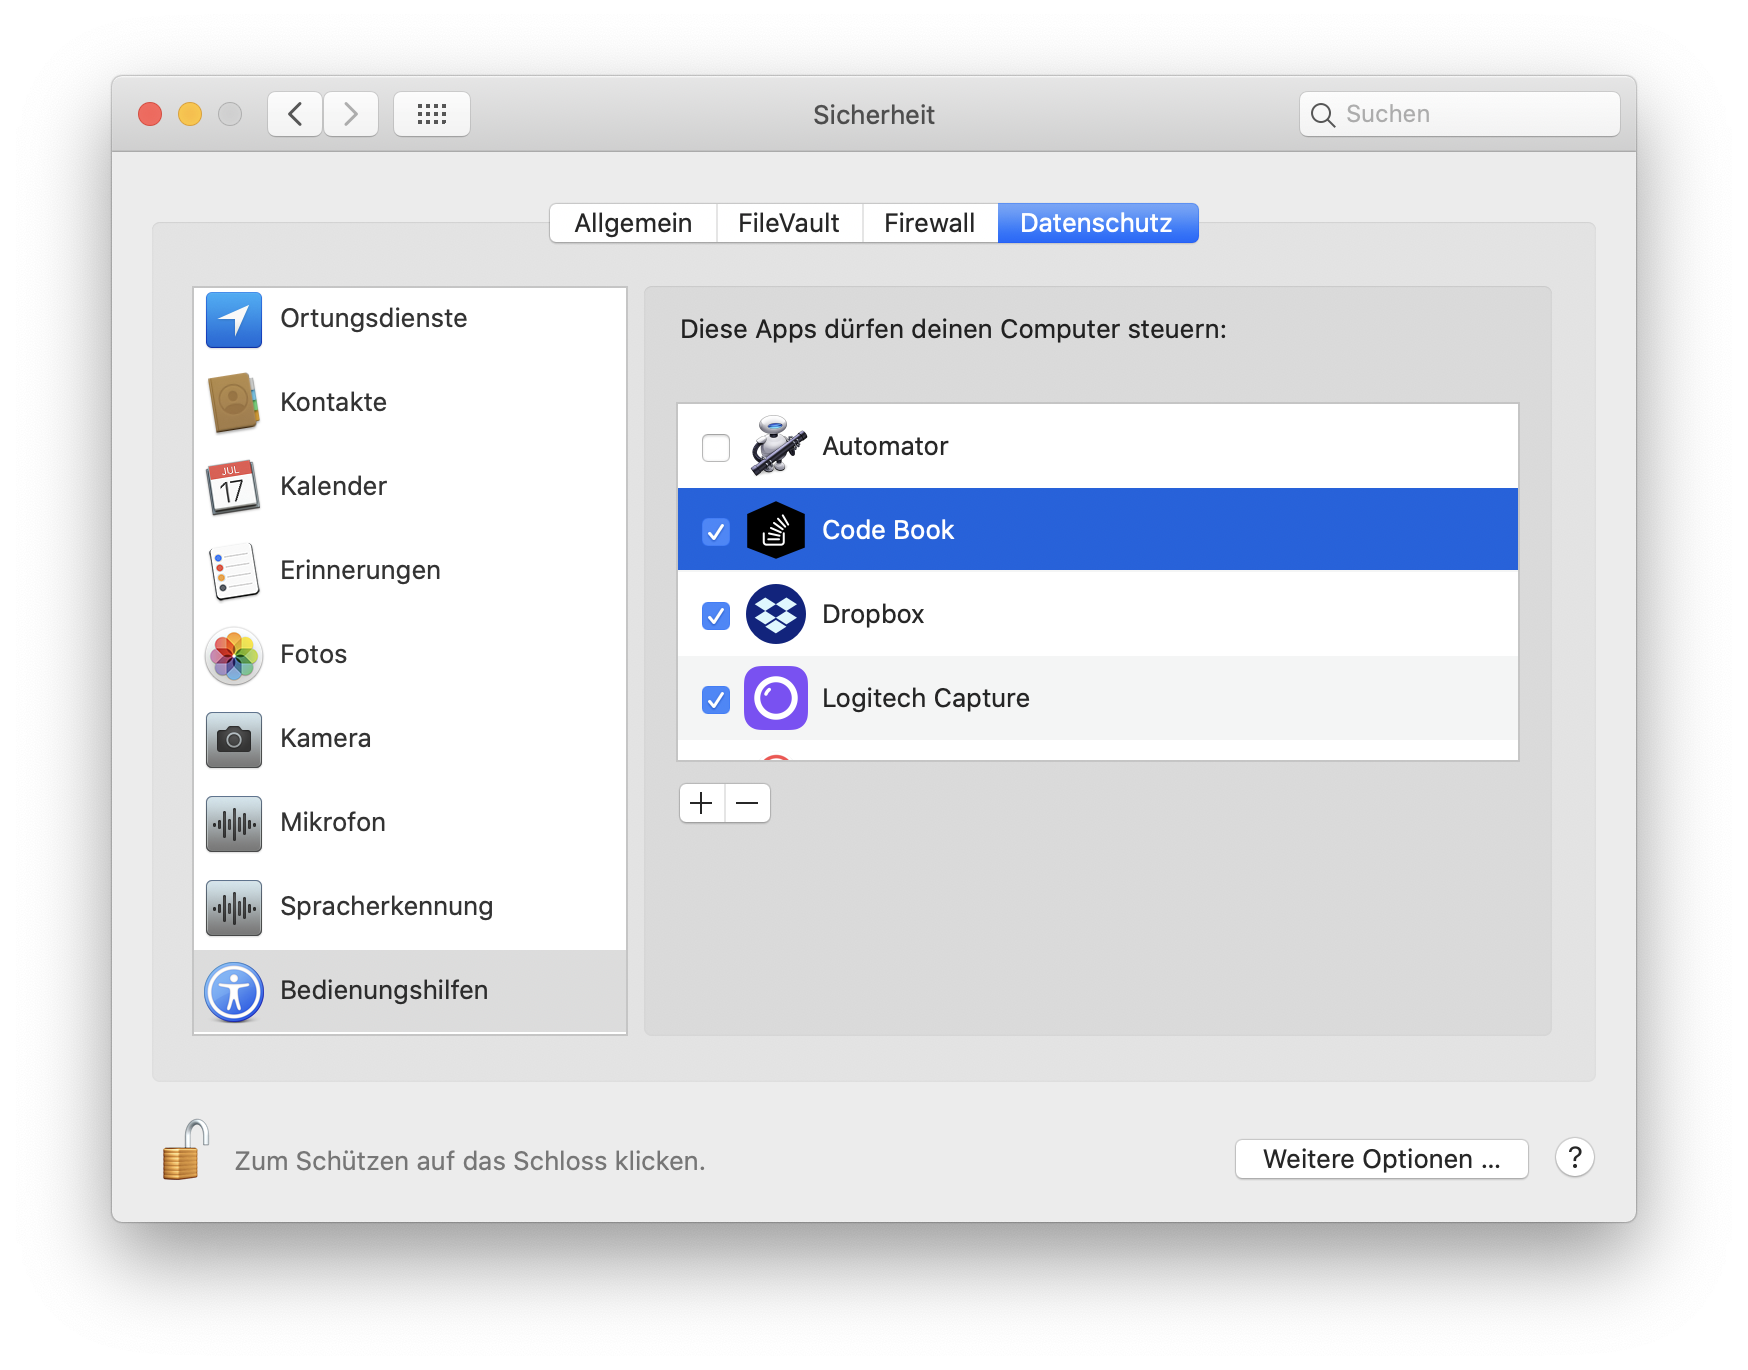Viewport: 1748px width, 1370px height.
Task: Open help with the question mark button
Action: tap(1574, 1158)
